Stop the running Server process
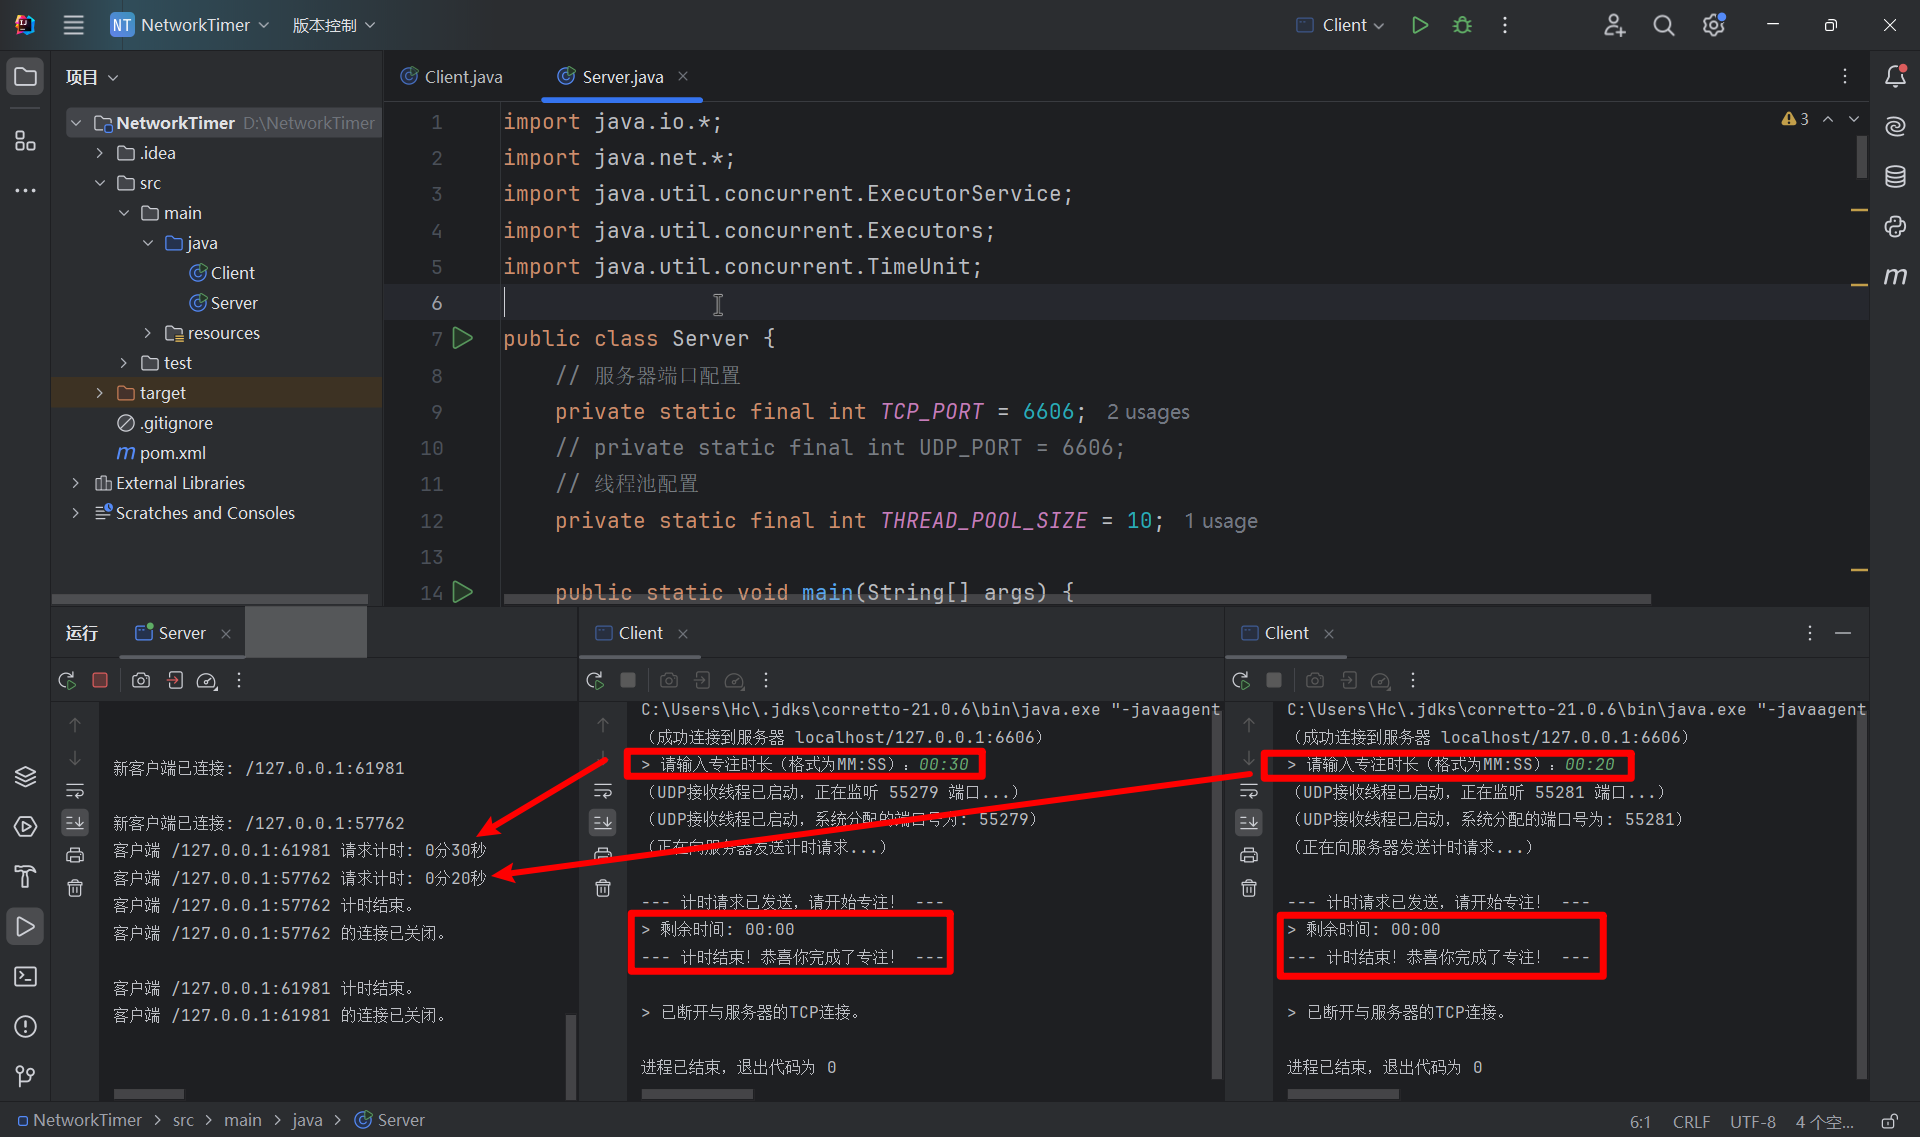The height and width of the screenshot is (1137, 1920). (100, 680)
